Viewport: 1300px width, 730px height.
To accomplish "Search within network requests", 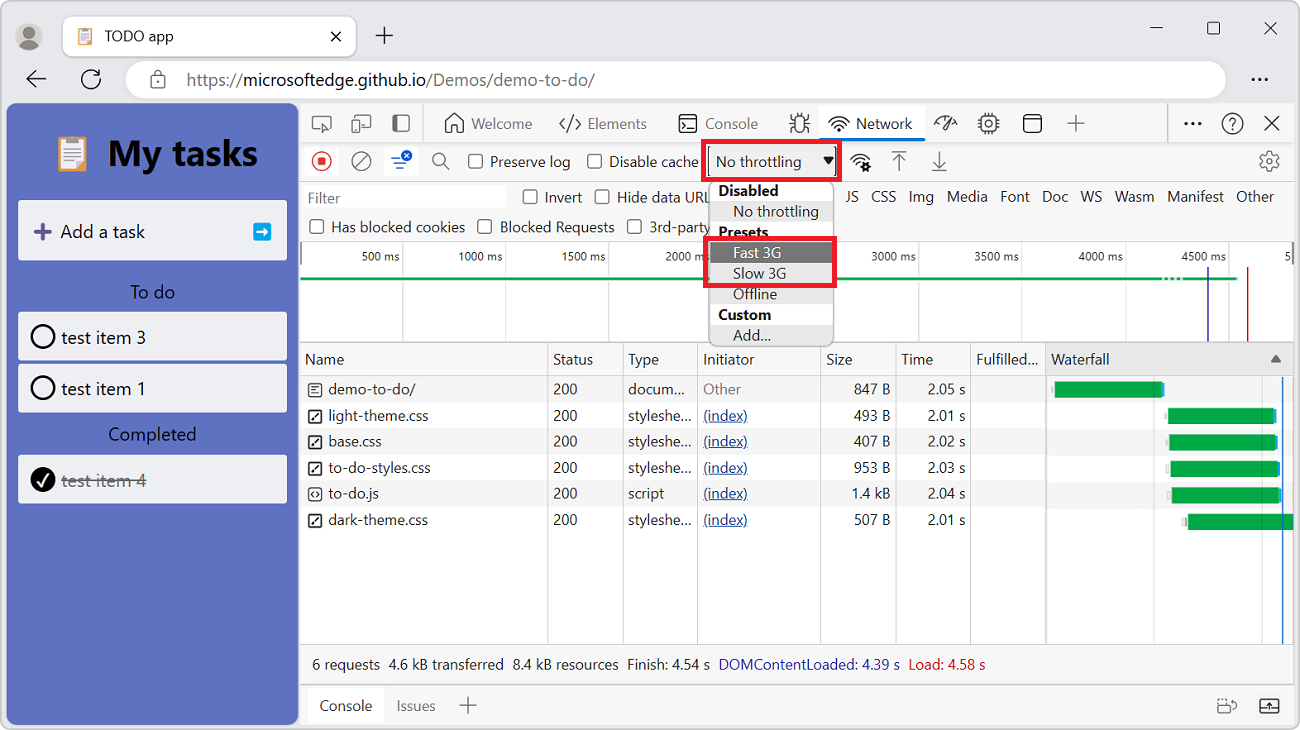I will (440, 161).
